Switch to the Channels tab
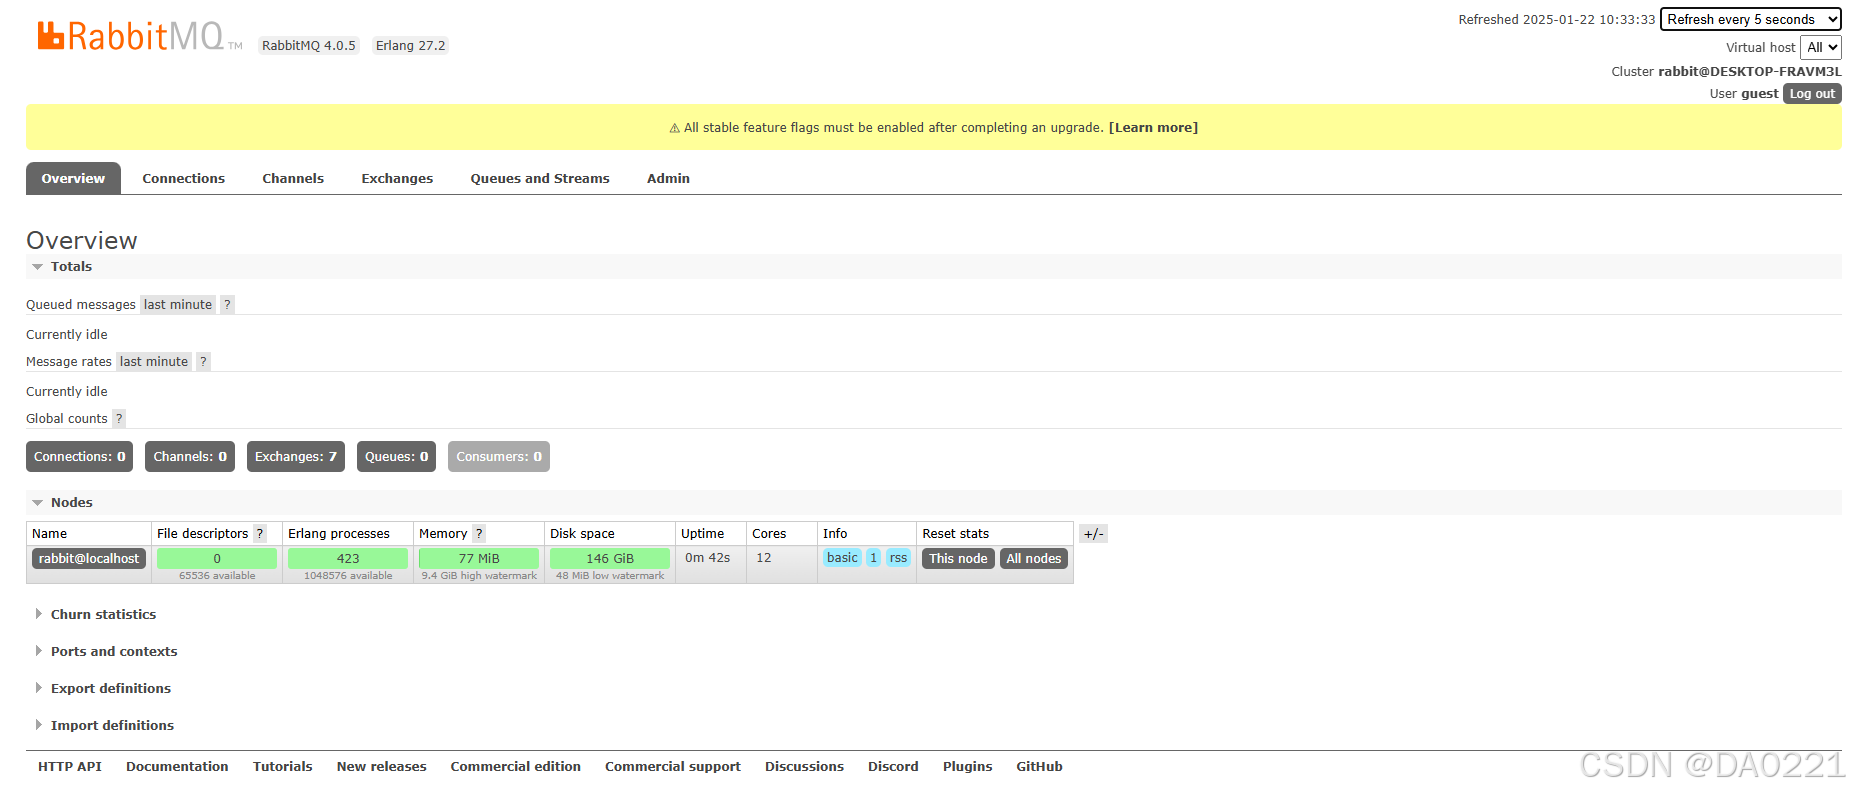This screenshot has height=797, width=1850. coord(293,178)
